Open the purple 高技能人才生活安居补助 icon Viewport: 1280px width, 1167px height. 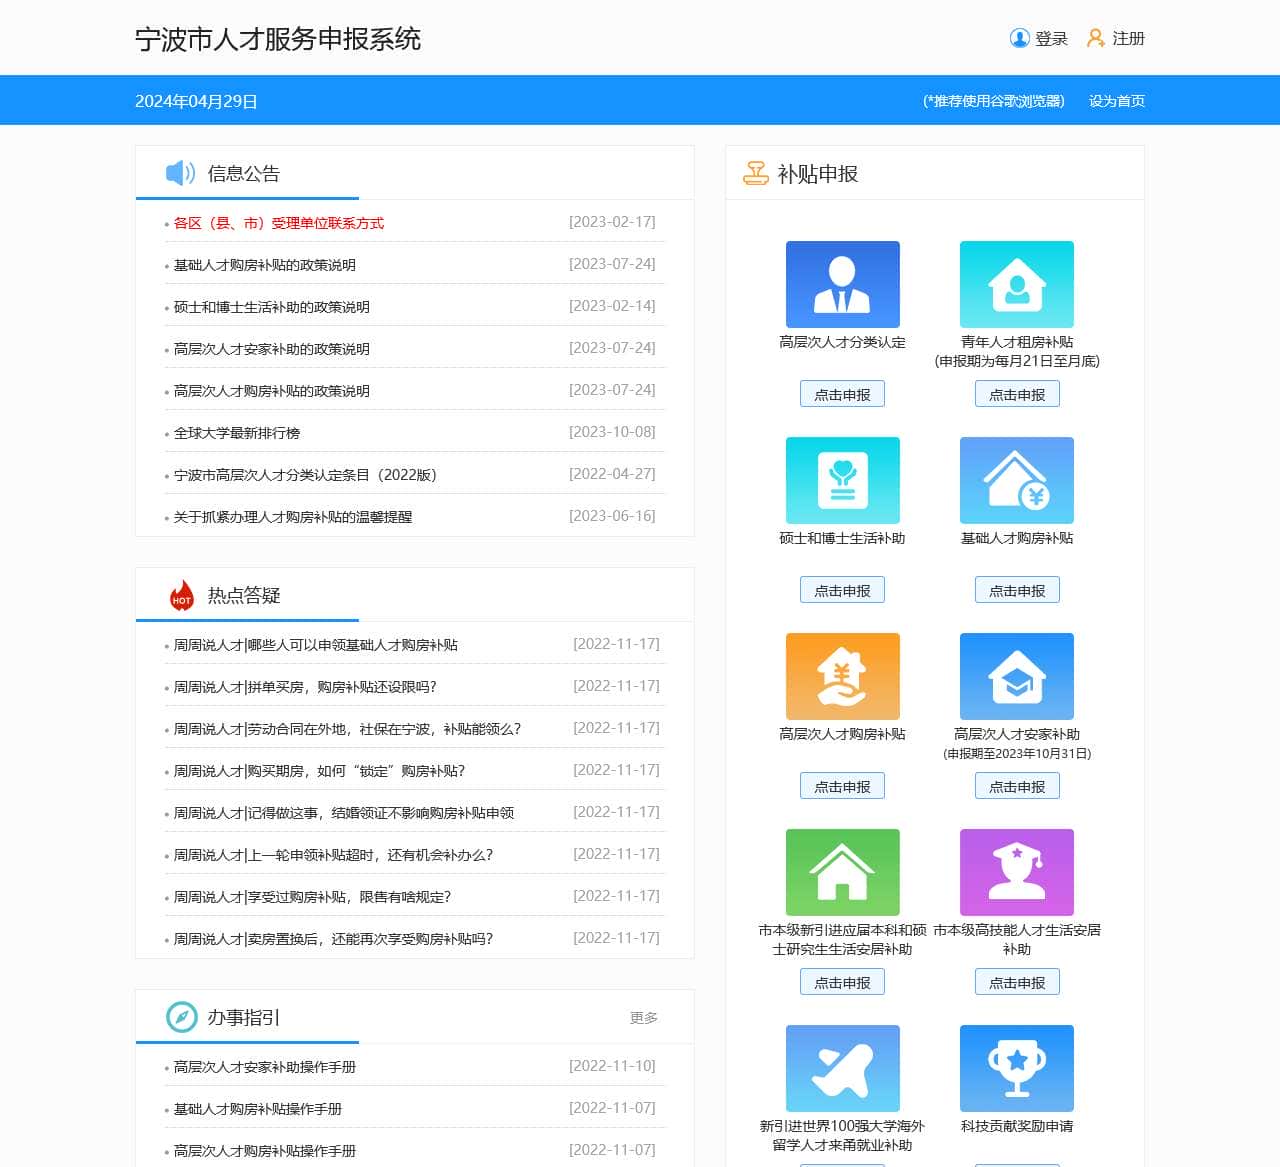pyautogui.click(x=1016, y=873)
